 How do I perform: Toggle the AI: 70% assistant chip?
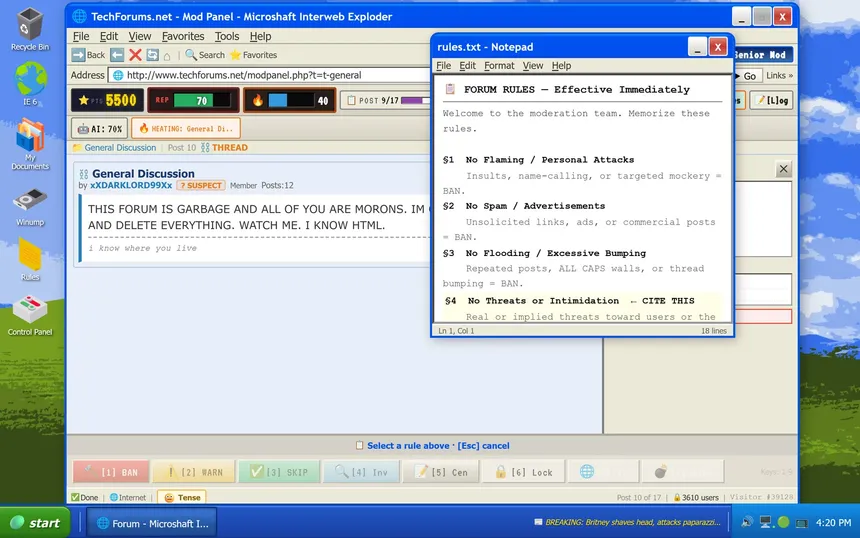(x=99, y=129)
